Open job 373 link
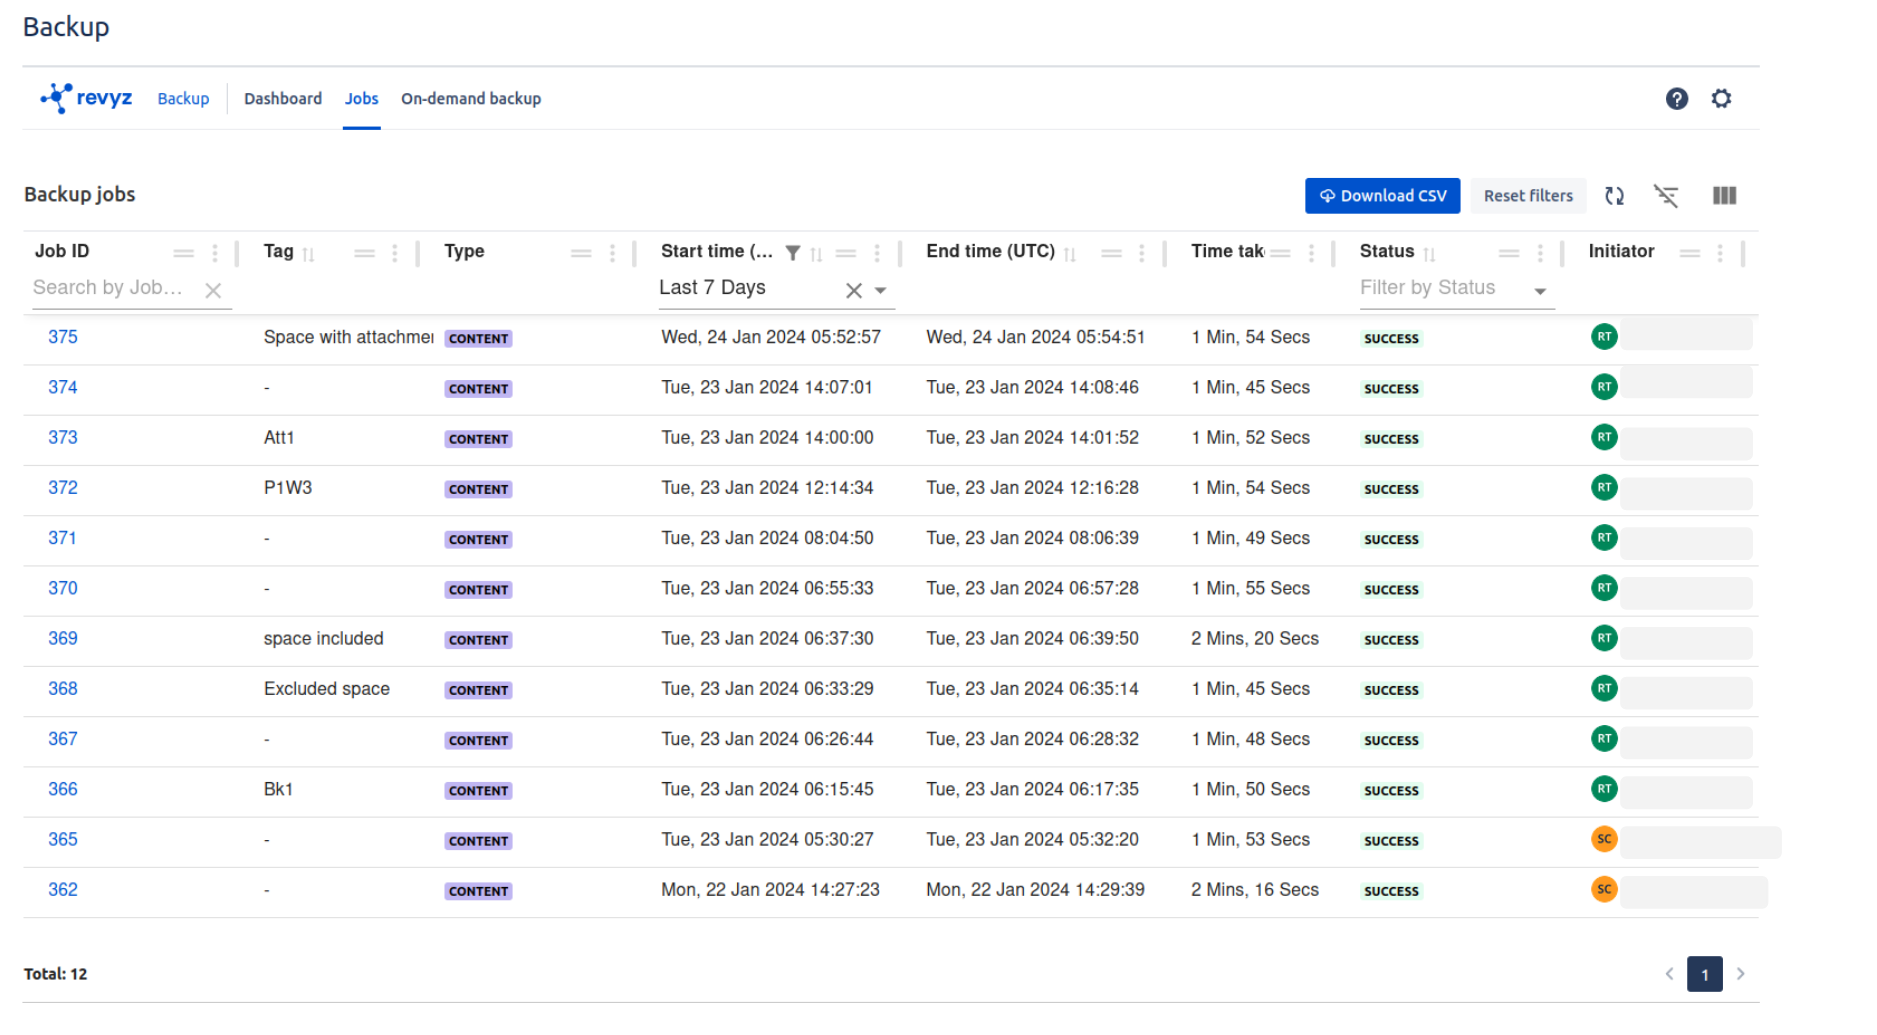The image size is (1877, 1035). (62, 437)
